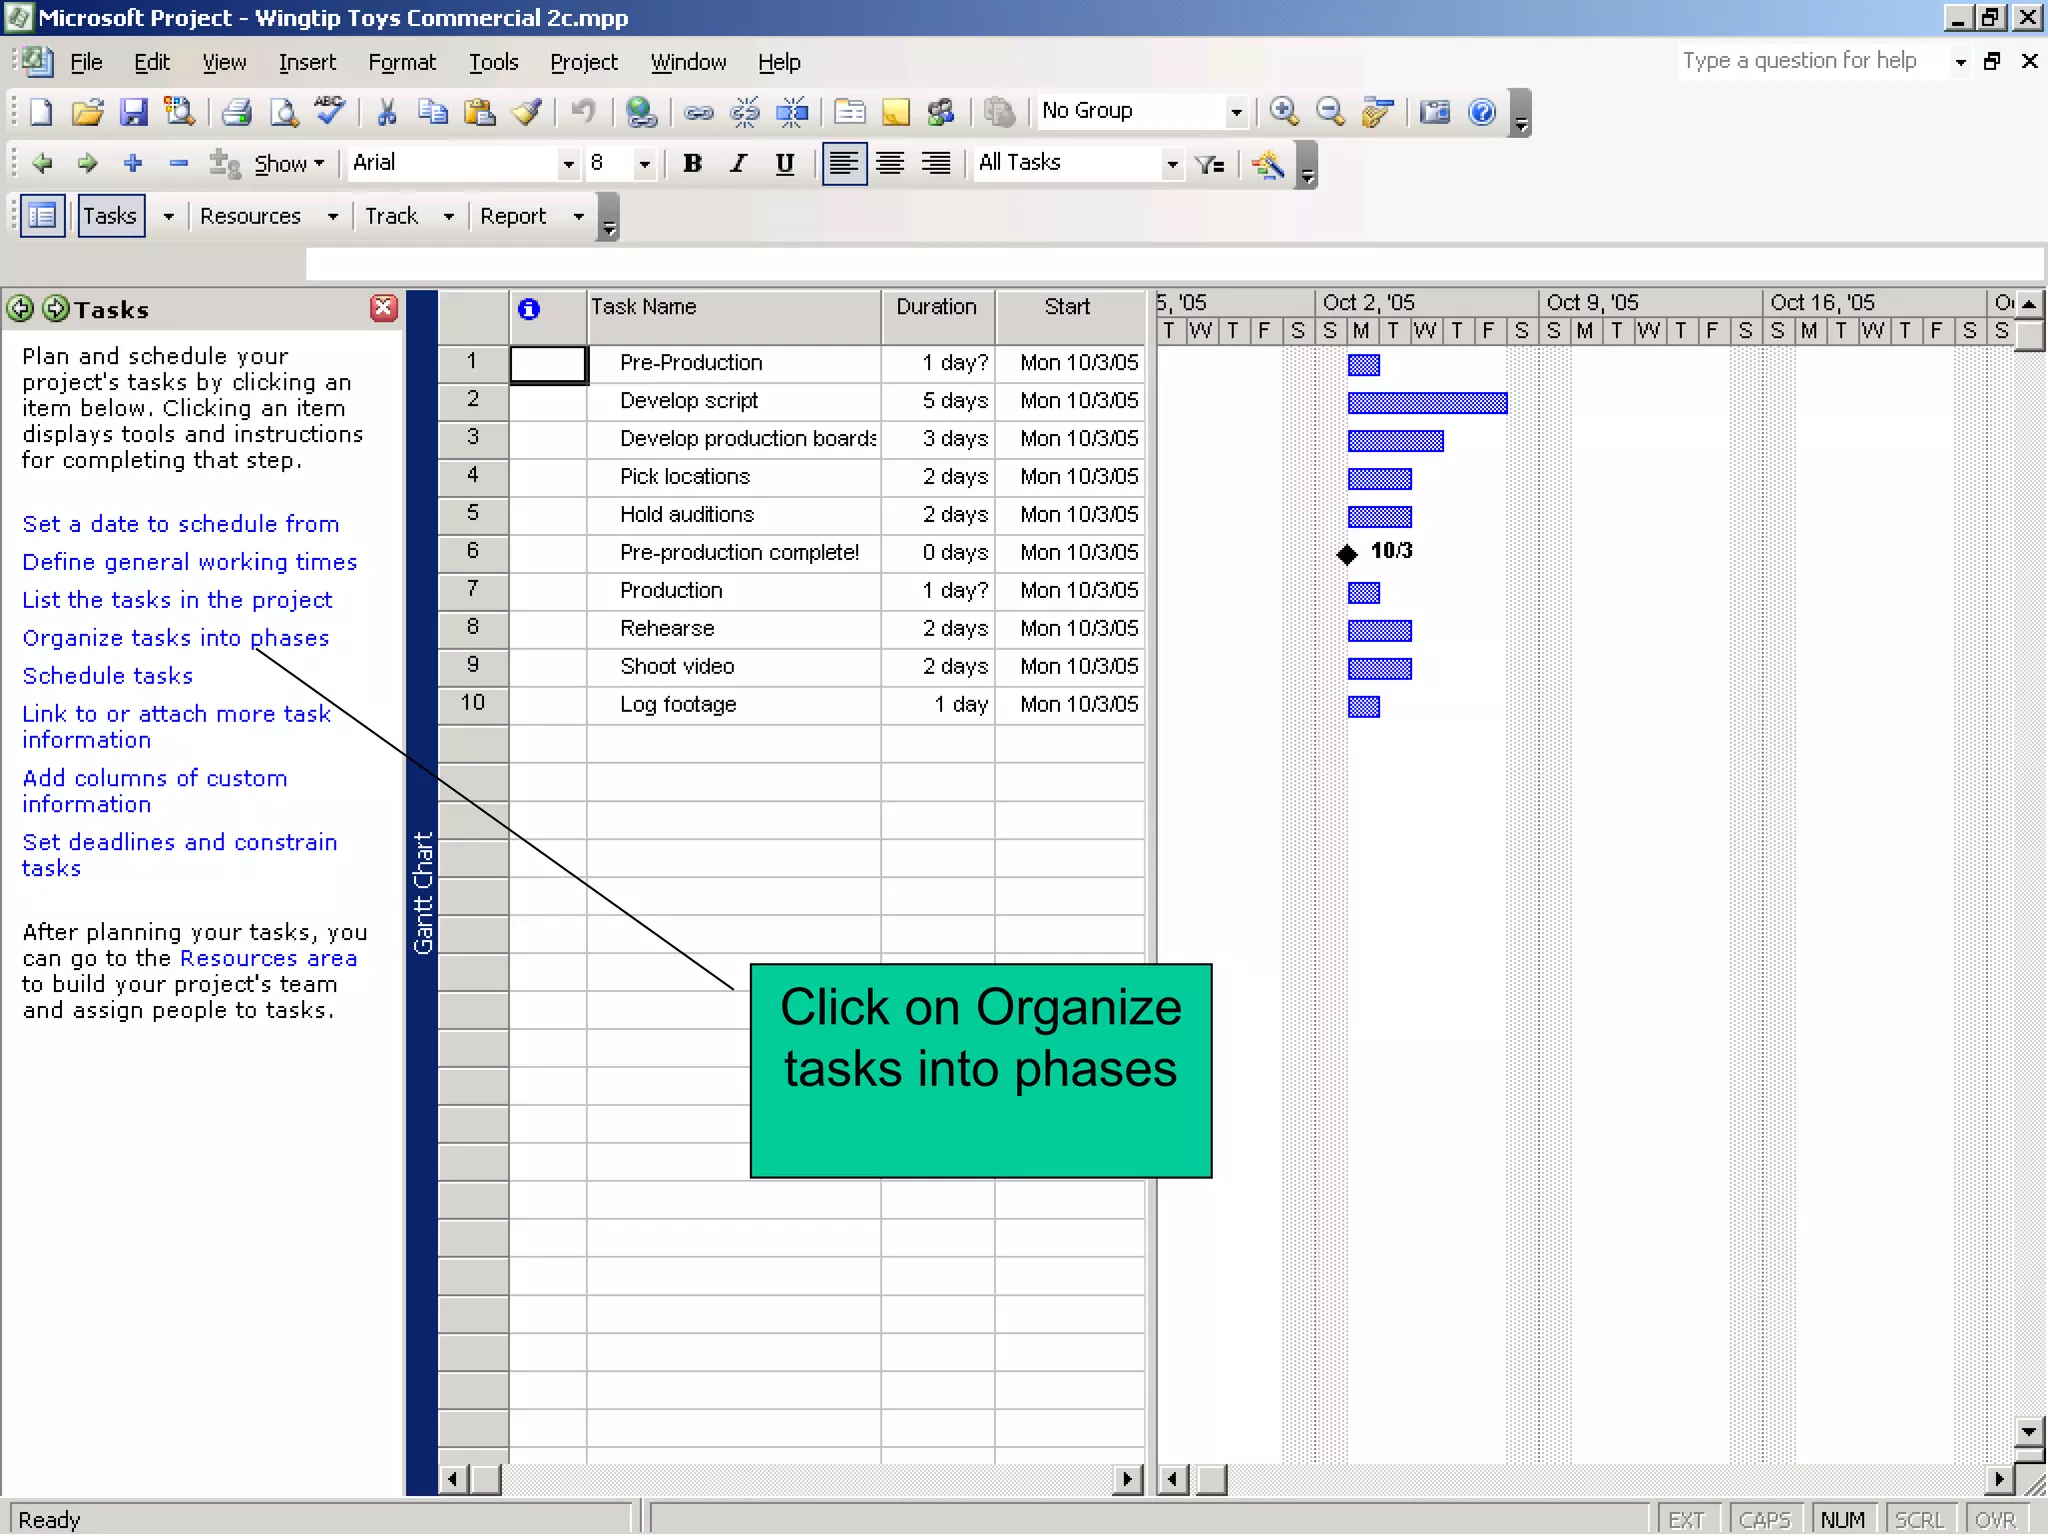Save the project with the floppy disk icon
Screen dimensions: 2048x1536
pyautogui.click(x=133, y=112)
